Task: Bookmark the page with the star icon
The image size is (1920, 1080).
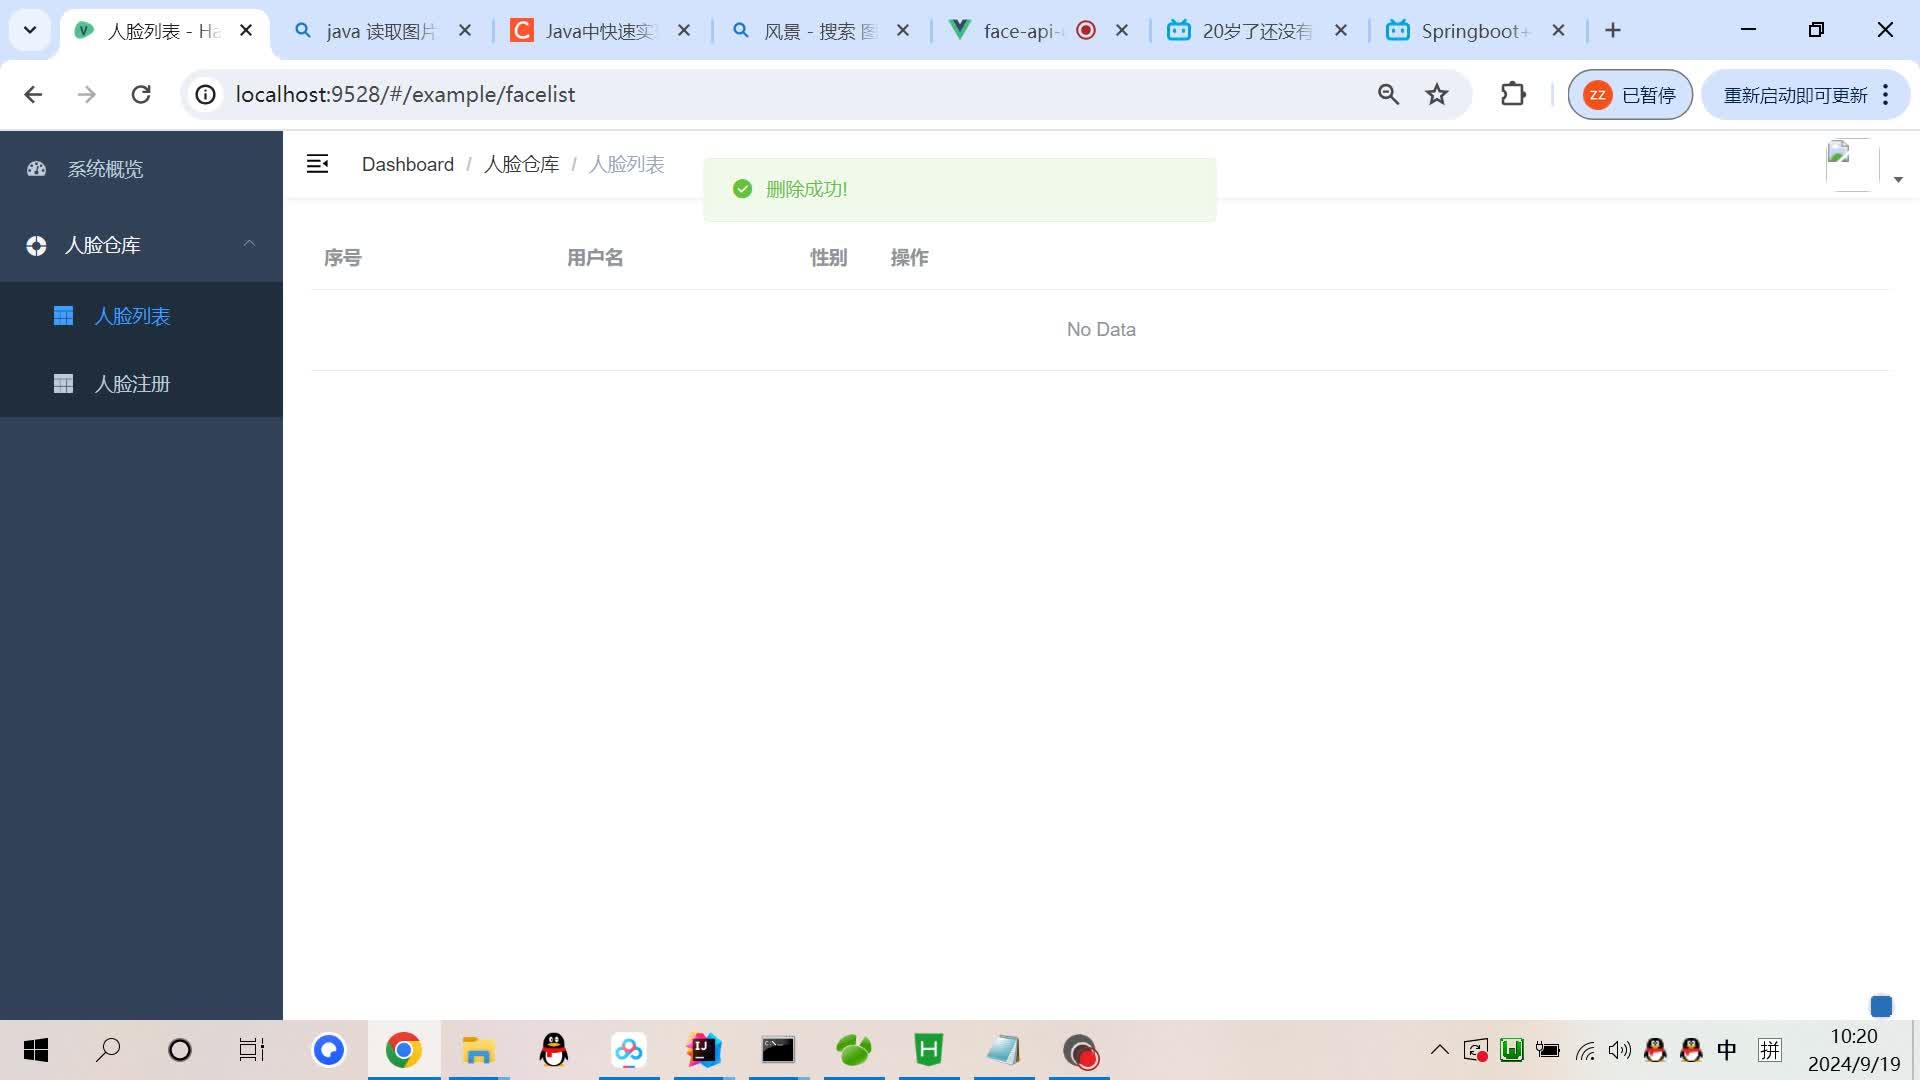Action: pyautogui.click(x=1436, y=94)
